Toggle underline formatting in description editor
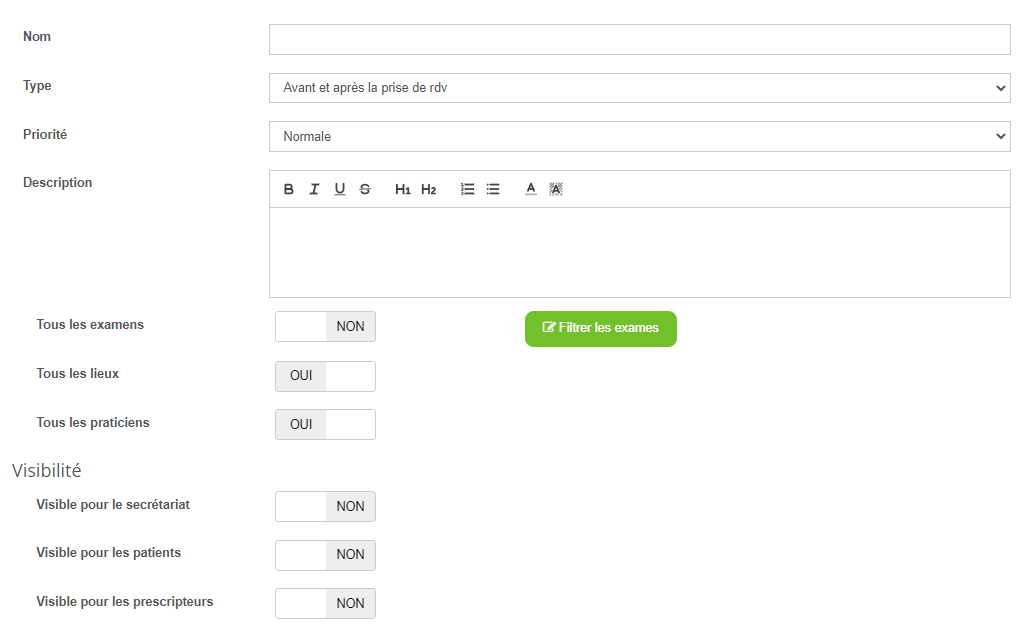1020x624 pixels. pos(340,189)
